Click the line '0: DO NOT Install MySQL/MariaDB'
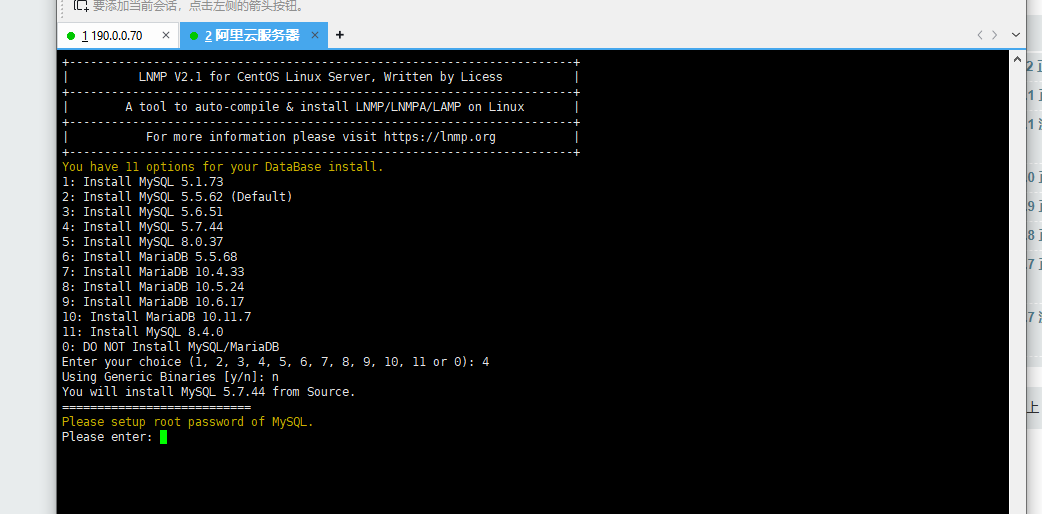 point(171,347)
